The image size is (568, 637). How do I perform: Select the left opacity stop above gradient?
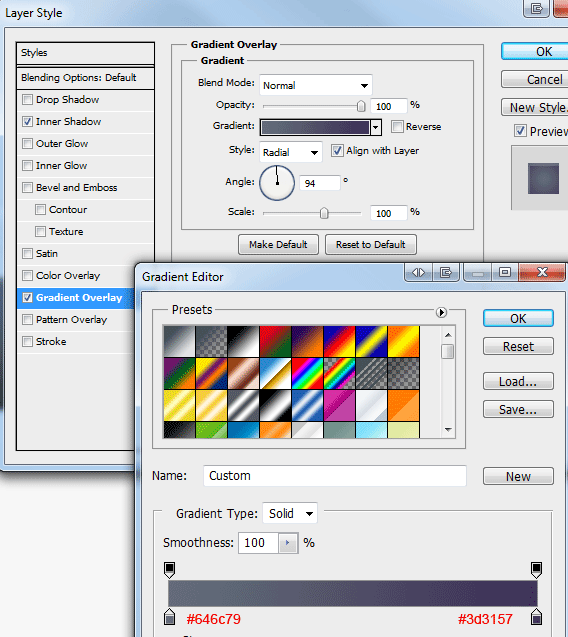point(169,570)
